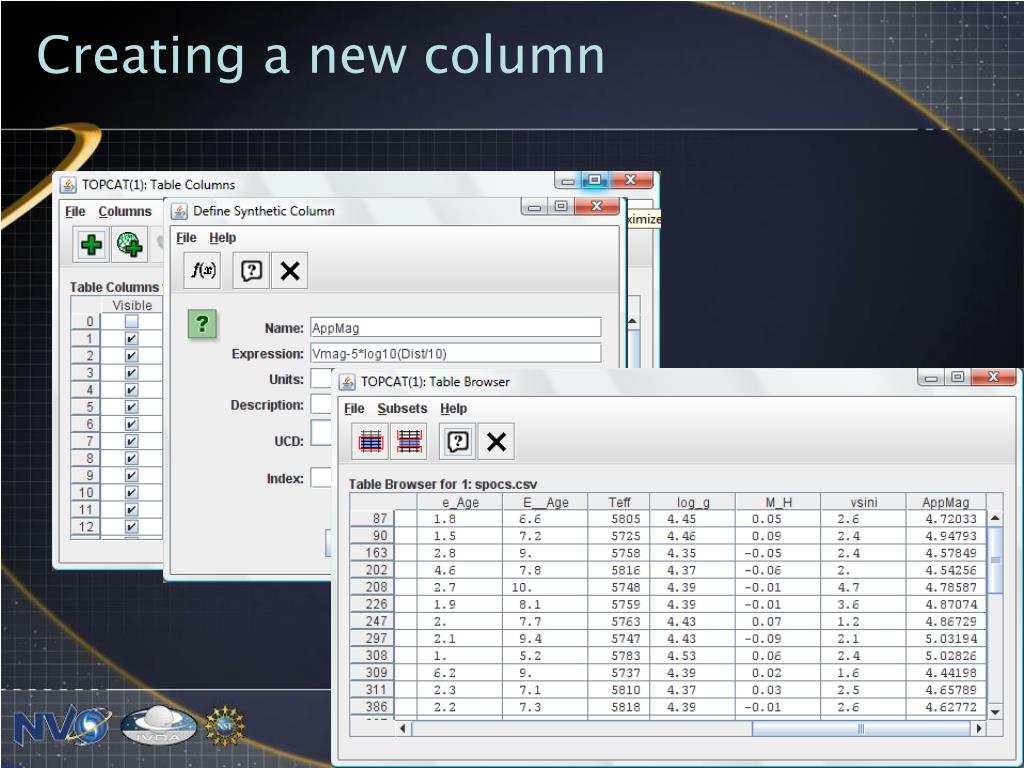
Task: Click Table Browser vertical scrollbar down arrow
Action: (995, 712)
